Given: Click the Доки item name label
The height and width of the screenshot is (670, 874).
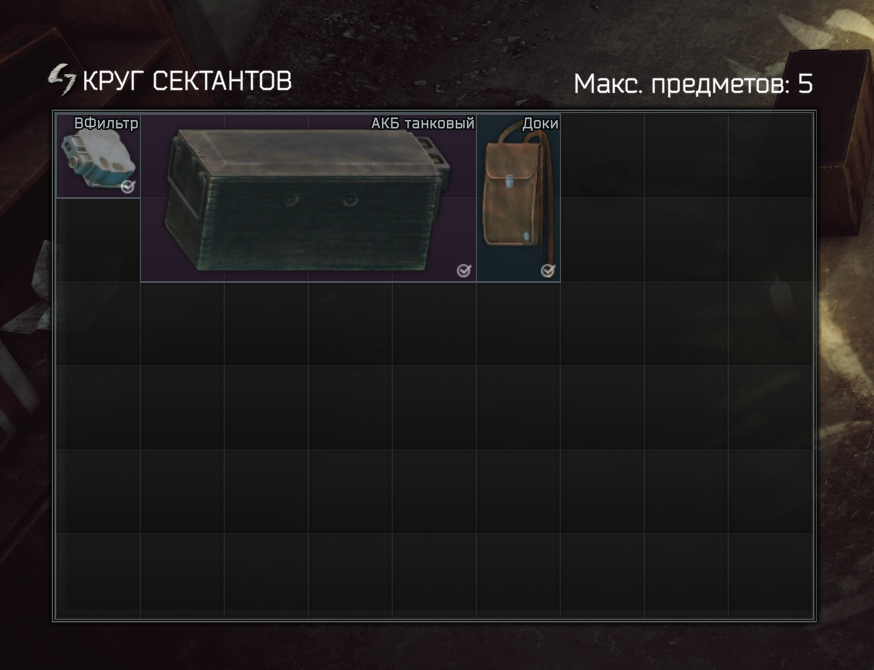Looking at the screenshot, I should (x=540, y=123).
